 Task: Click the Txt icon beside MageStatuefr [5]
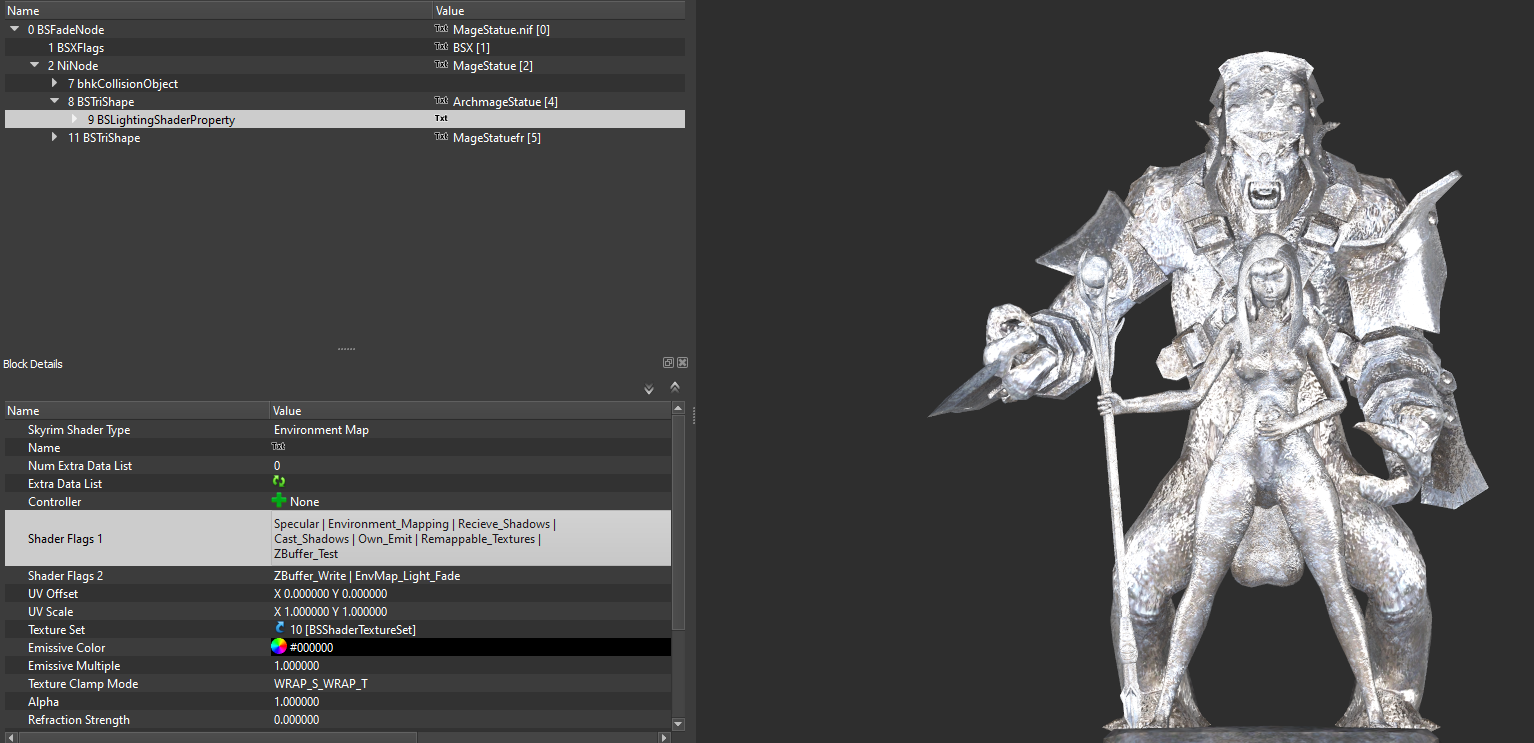440,138
